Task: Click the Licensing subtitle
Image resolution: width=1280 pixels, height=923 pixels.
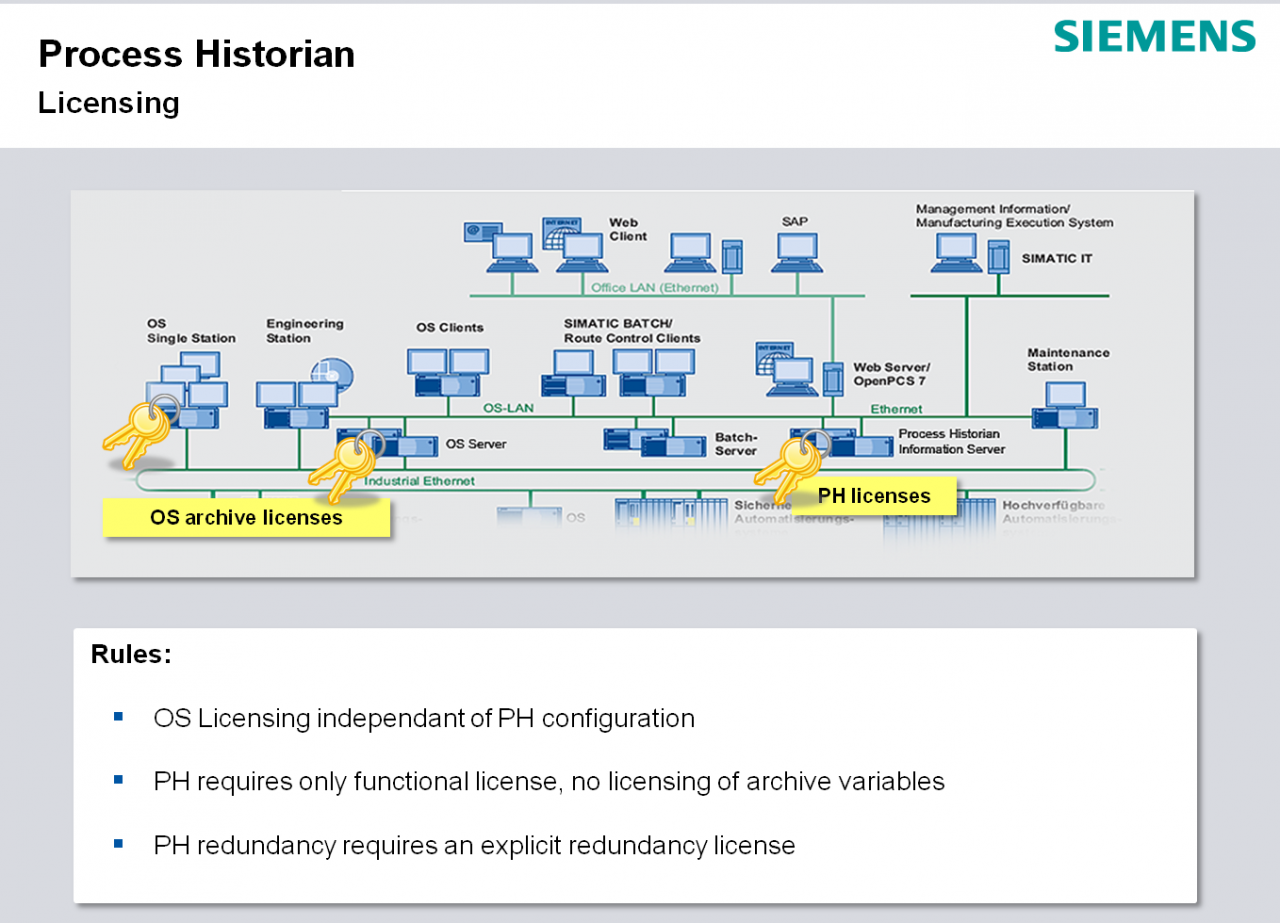Action: (109, 102)
